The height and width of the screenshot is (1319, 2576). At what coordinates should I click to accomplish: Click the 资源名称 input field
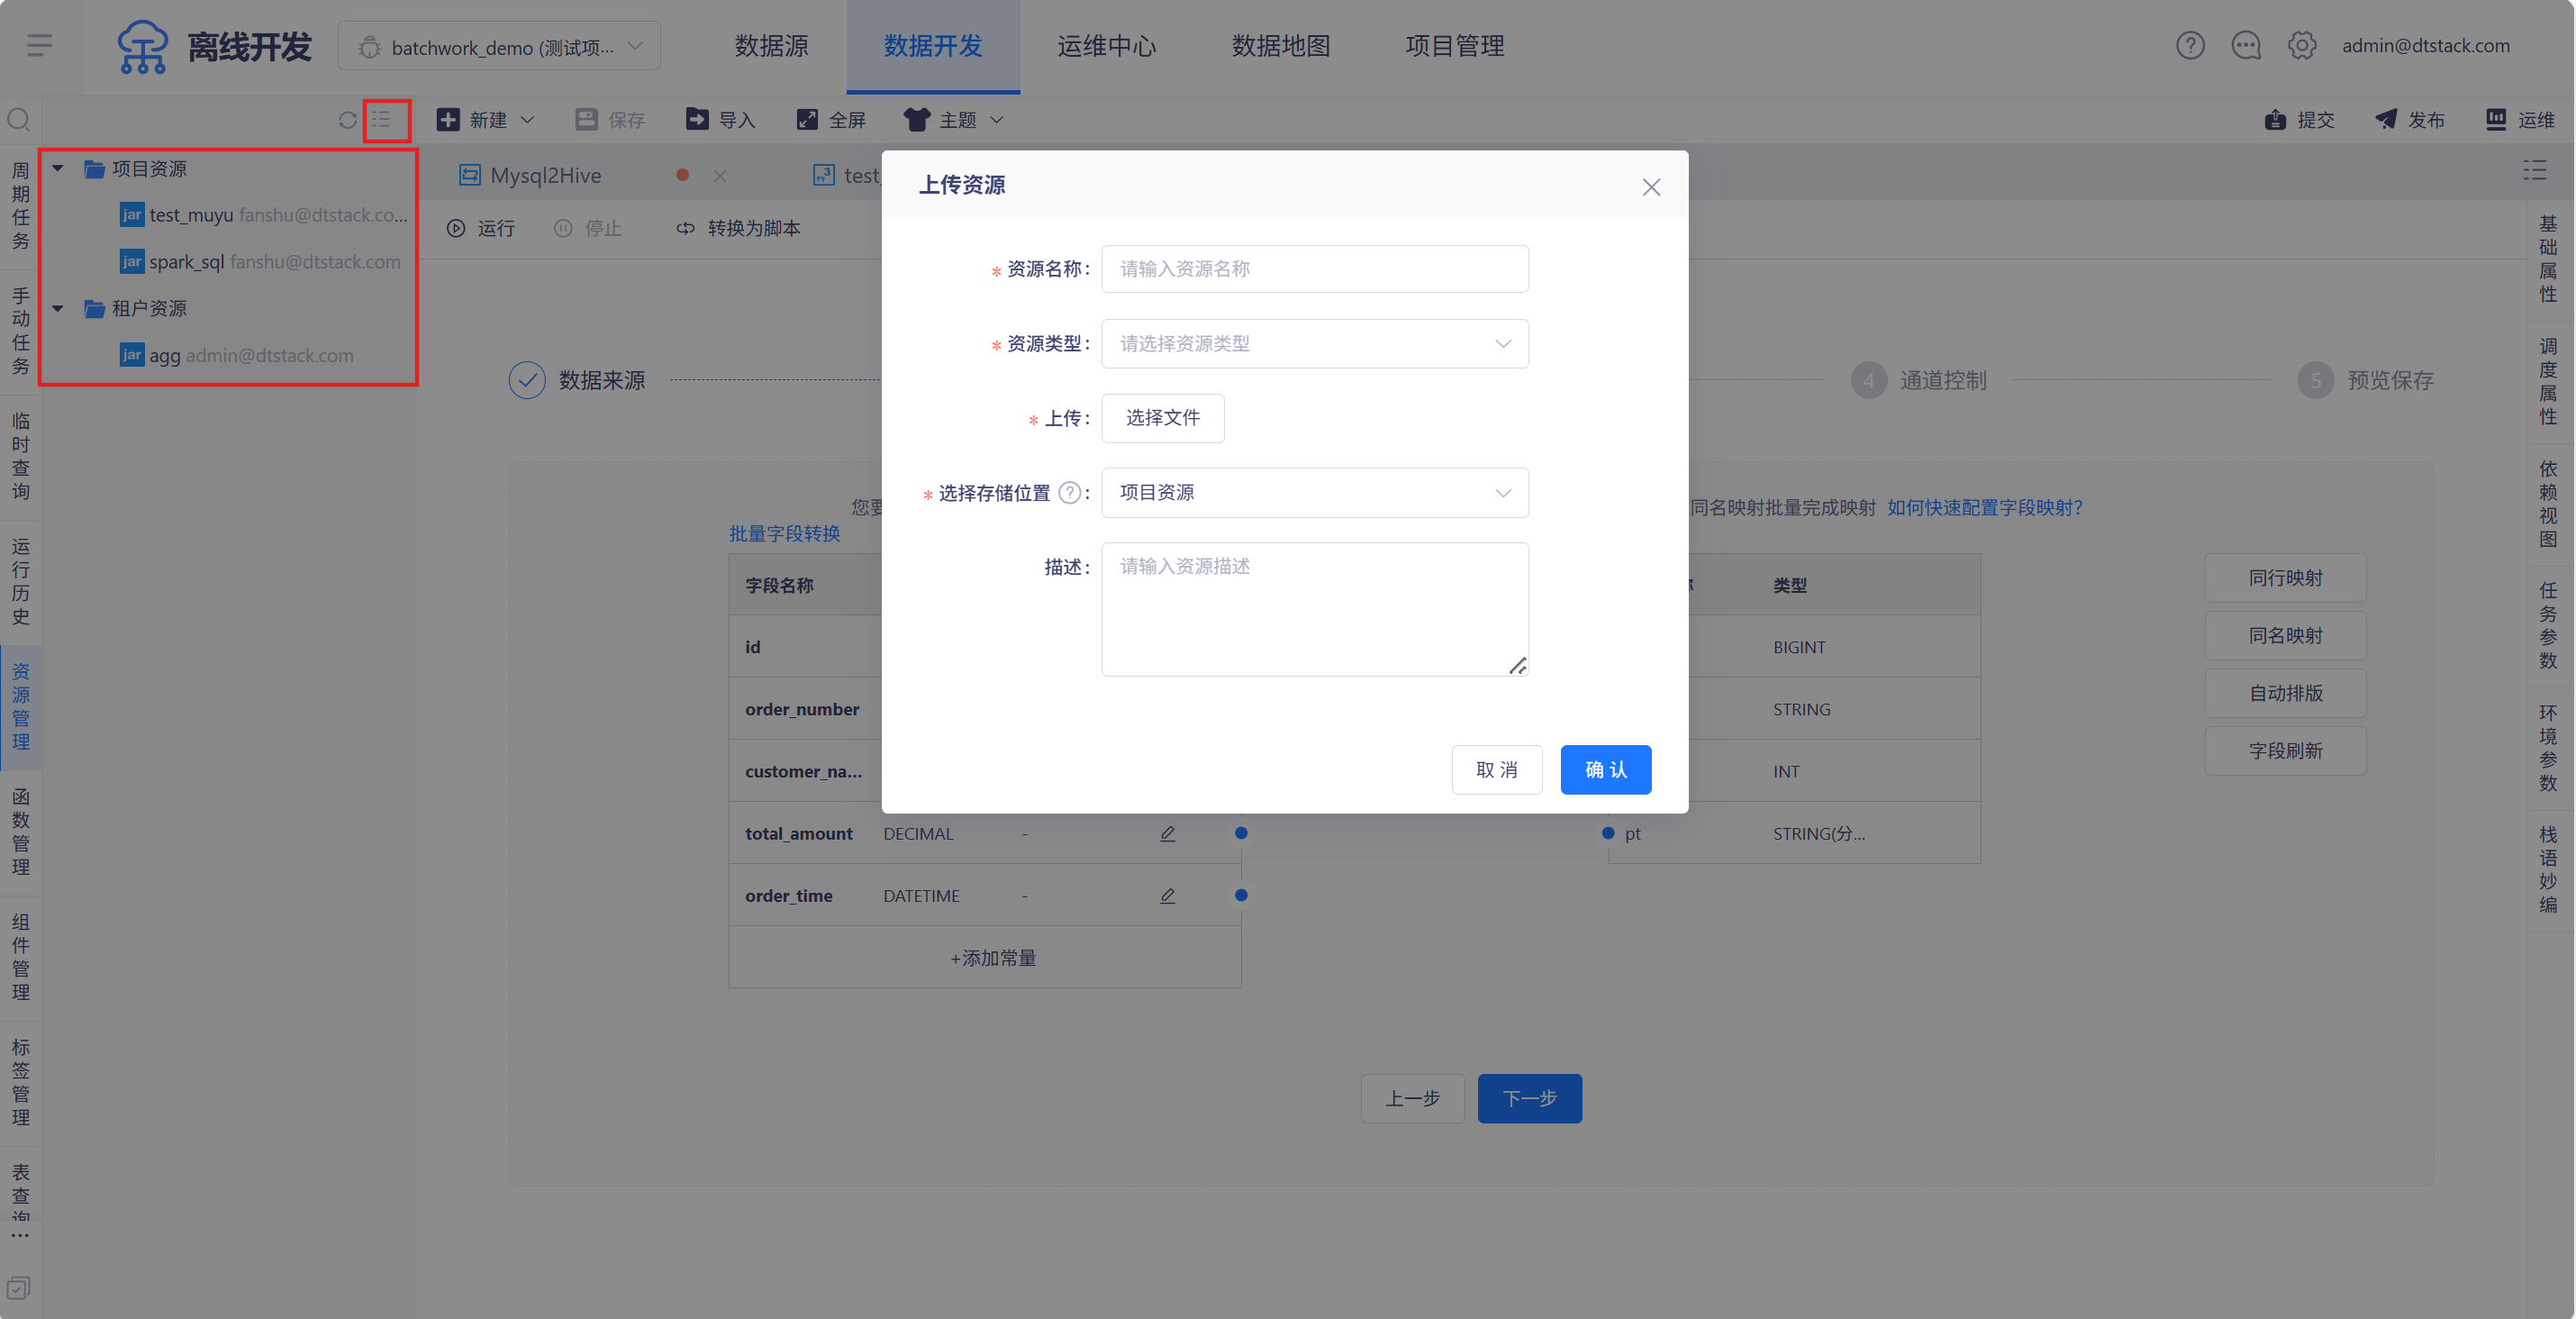click(x=1314, y=269)
